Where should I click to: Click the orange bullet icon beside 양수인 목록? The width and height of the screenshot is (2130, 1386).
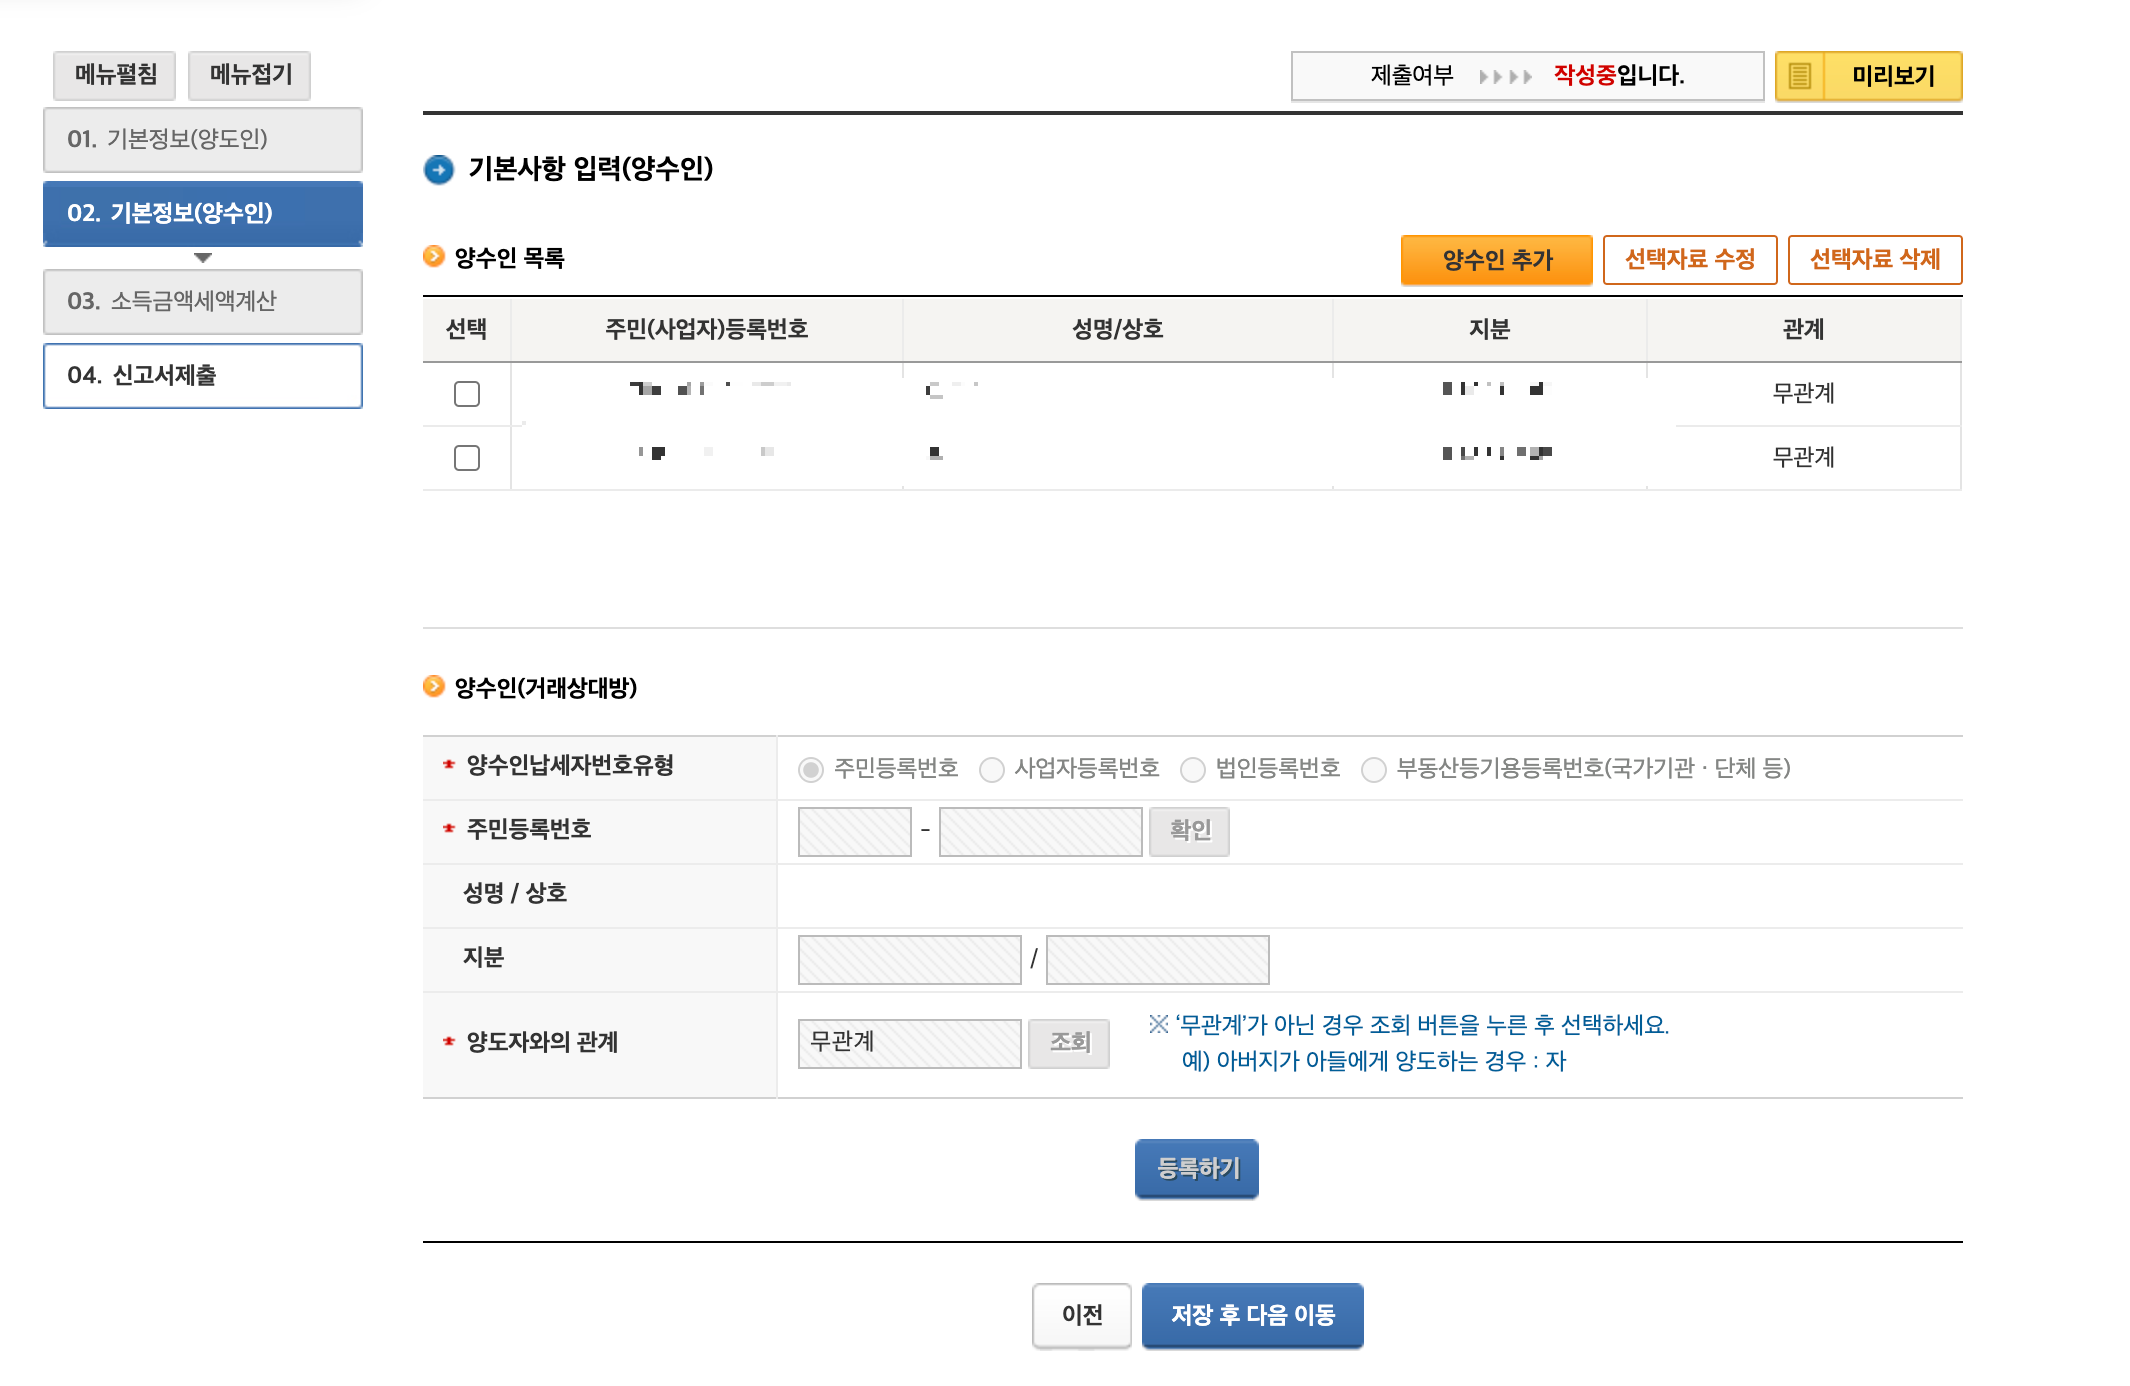click(433, 257)
